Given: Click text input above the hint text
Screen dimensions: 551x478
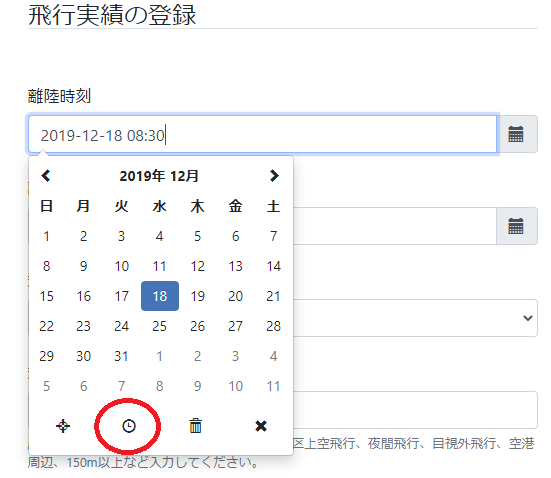Looking at the screenshot, I should [415, 410].
